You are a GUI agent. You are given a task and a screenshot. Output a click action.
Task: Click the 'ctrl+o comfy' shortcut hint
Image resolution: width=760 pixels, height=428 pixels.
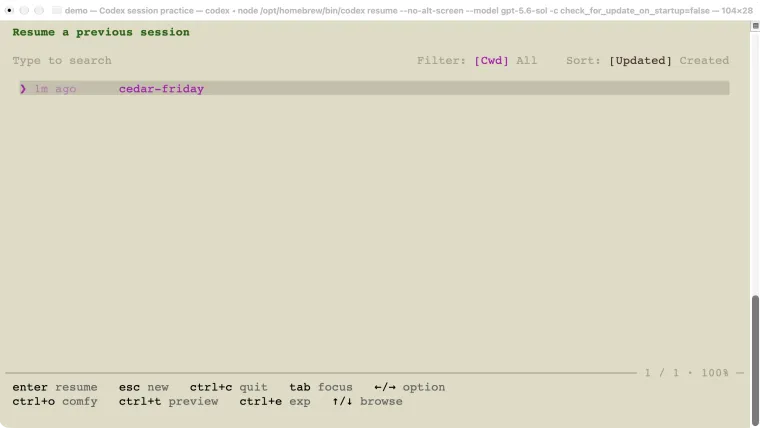[55, 401]
